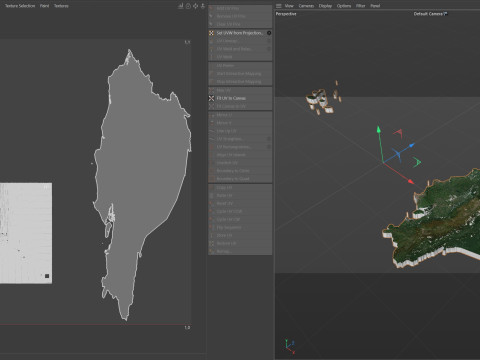480x360 pixels.
Task: Click the blue Z-axis arrow handle
Action: [x=412, y=145]
